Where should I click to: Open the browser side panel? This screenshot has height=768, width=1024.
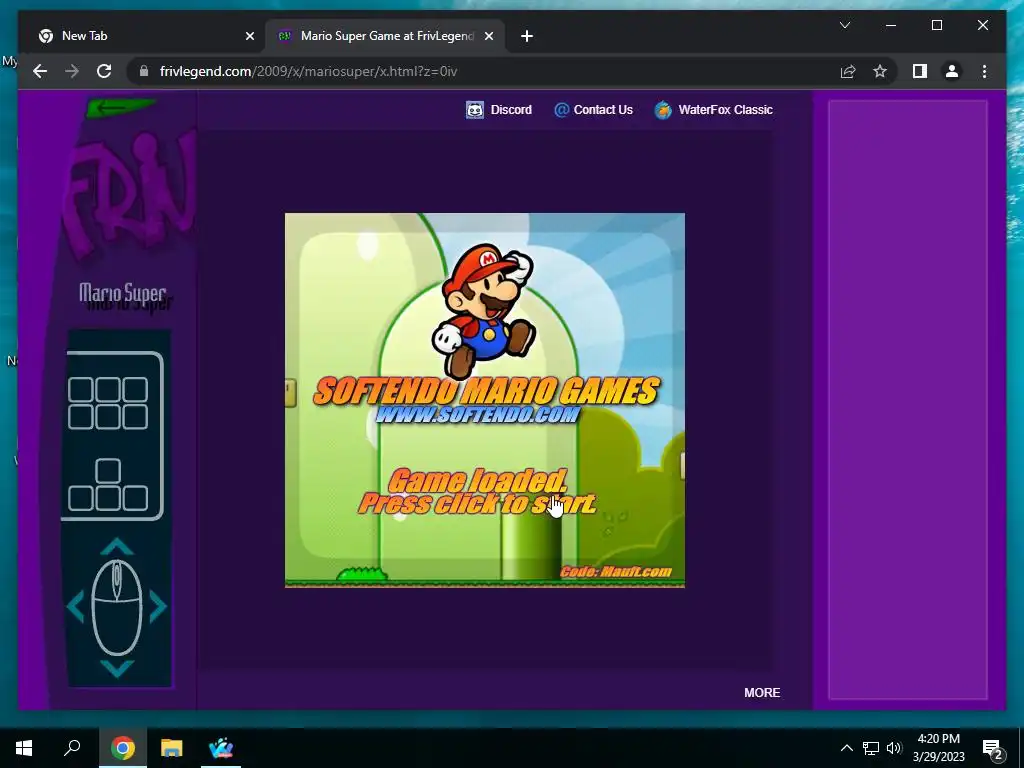[x=920, y=71]
